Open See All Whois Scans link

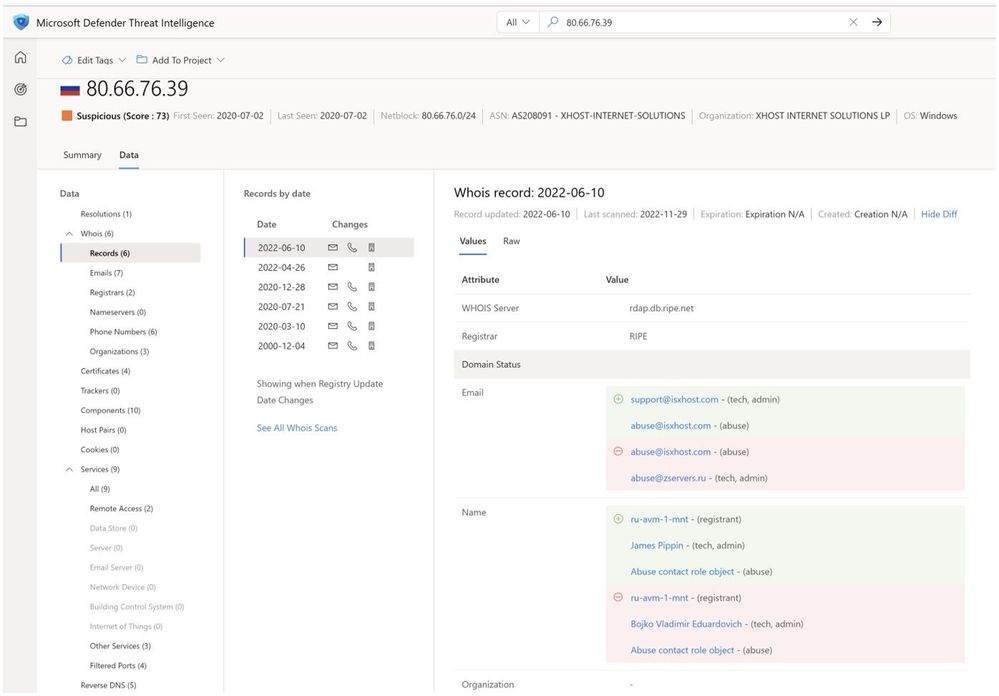pos(297,428)
